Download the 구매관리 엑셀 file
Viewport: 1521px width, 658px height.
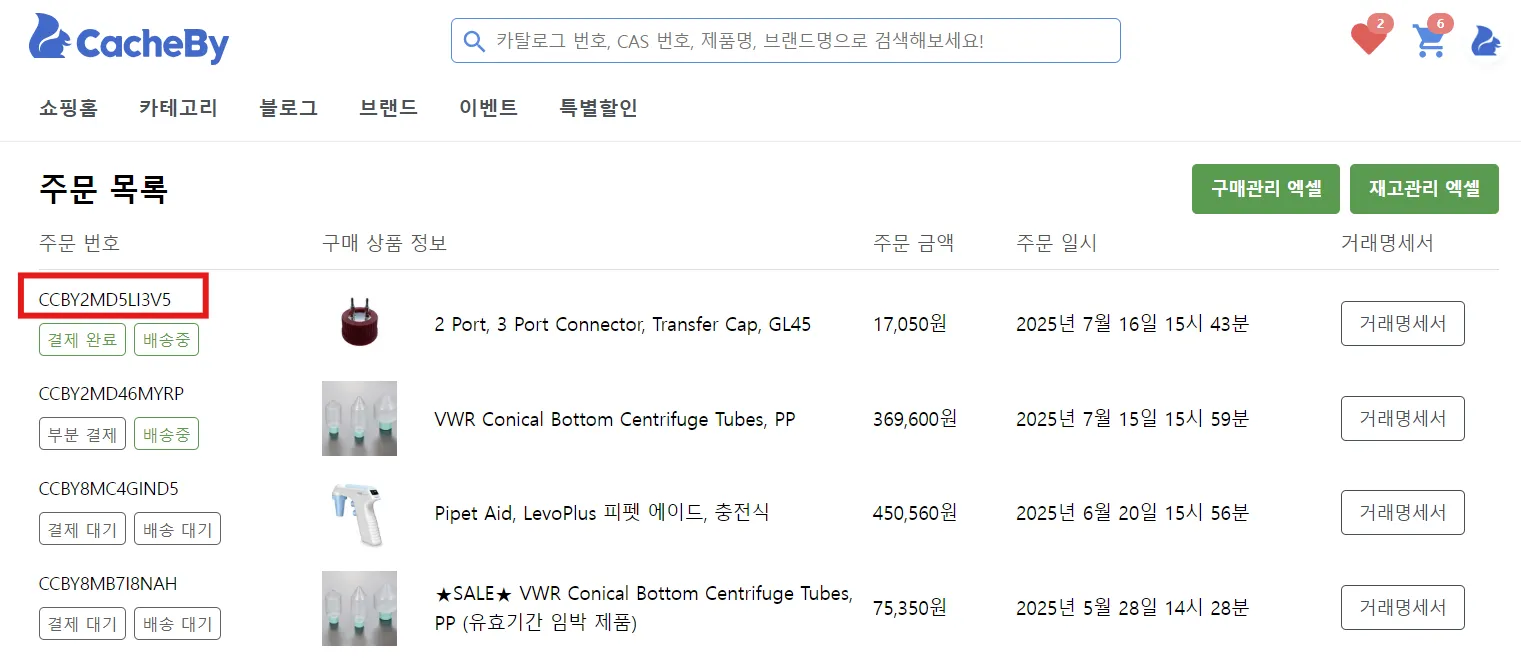[x=1266, y=189]
